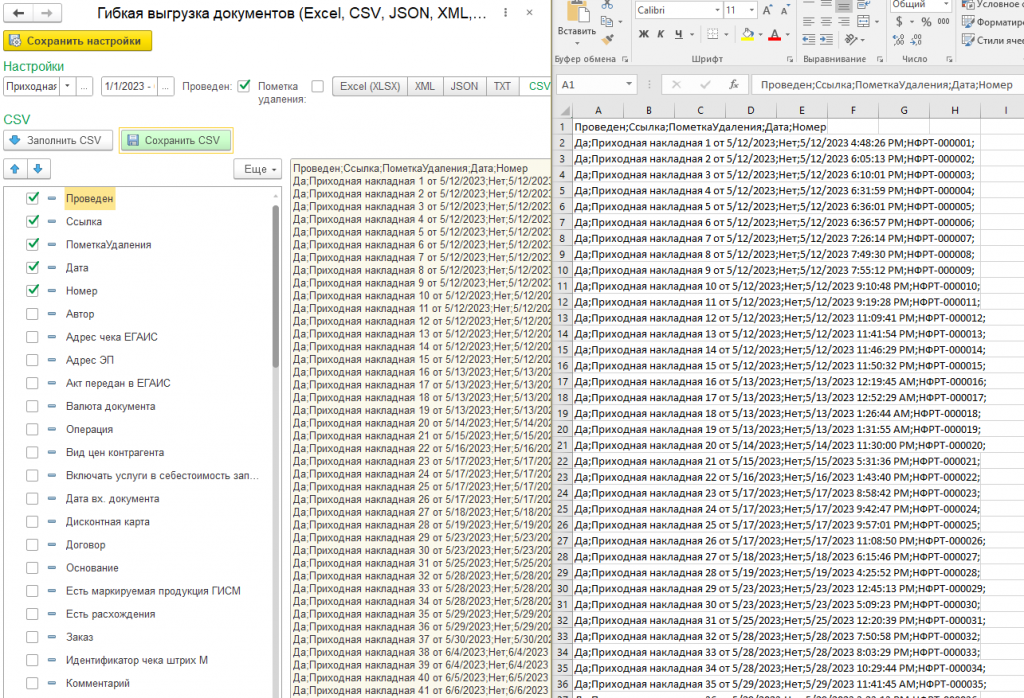Open the three-dot menu in the form title
Image resolution: width=1024 pixels, height=698 pixels.
pyautogui.click(x=505, y=12)
